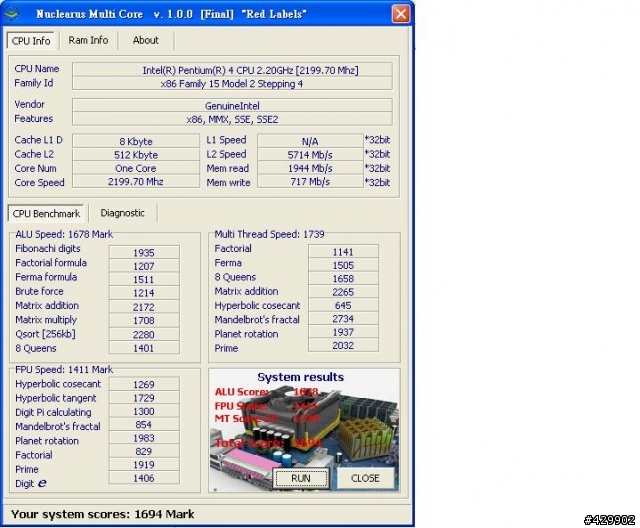Click the Digit e score 1406
The image size is (640, 528).
pyautogui.click(x=144, y=478)
